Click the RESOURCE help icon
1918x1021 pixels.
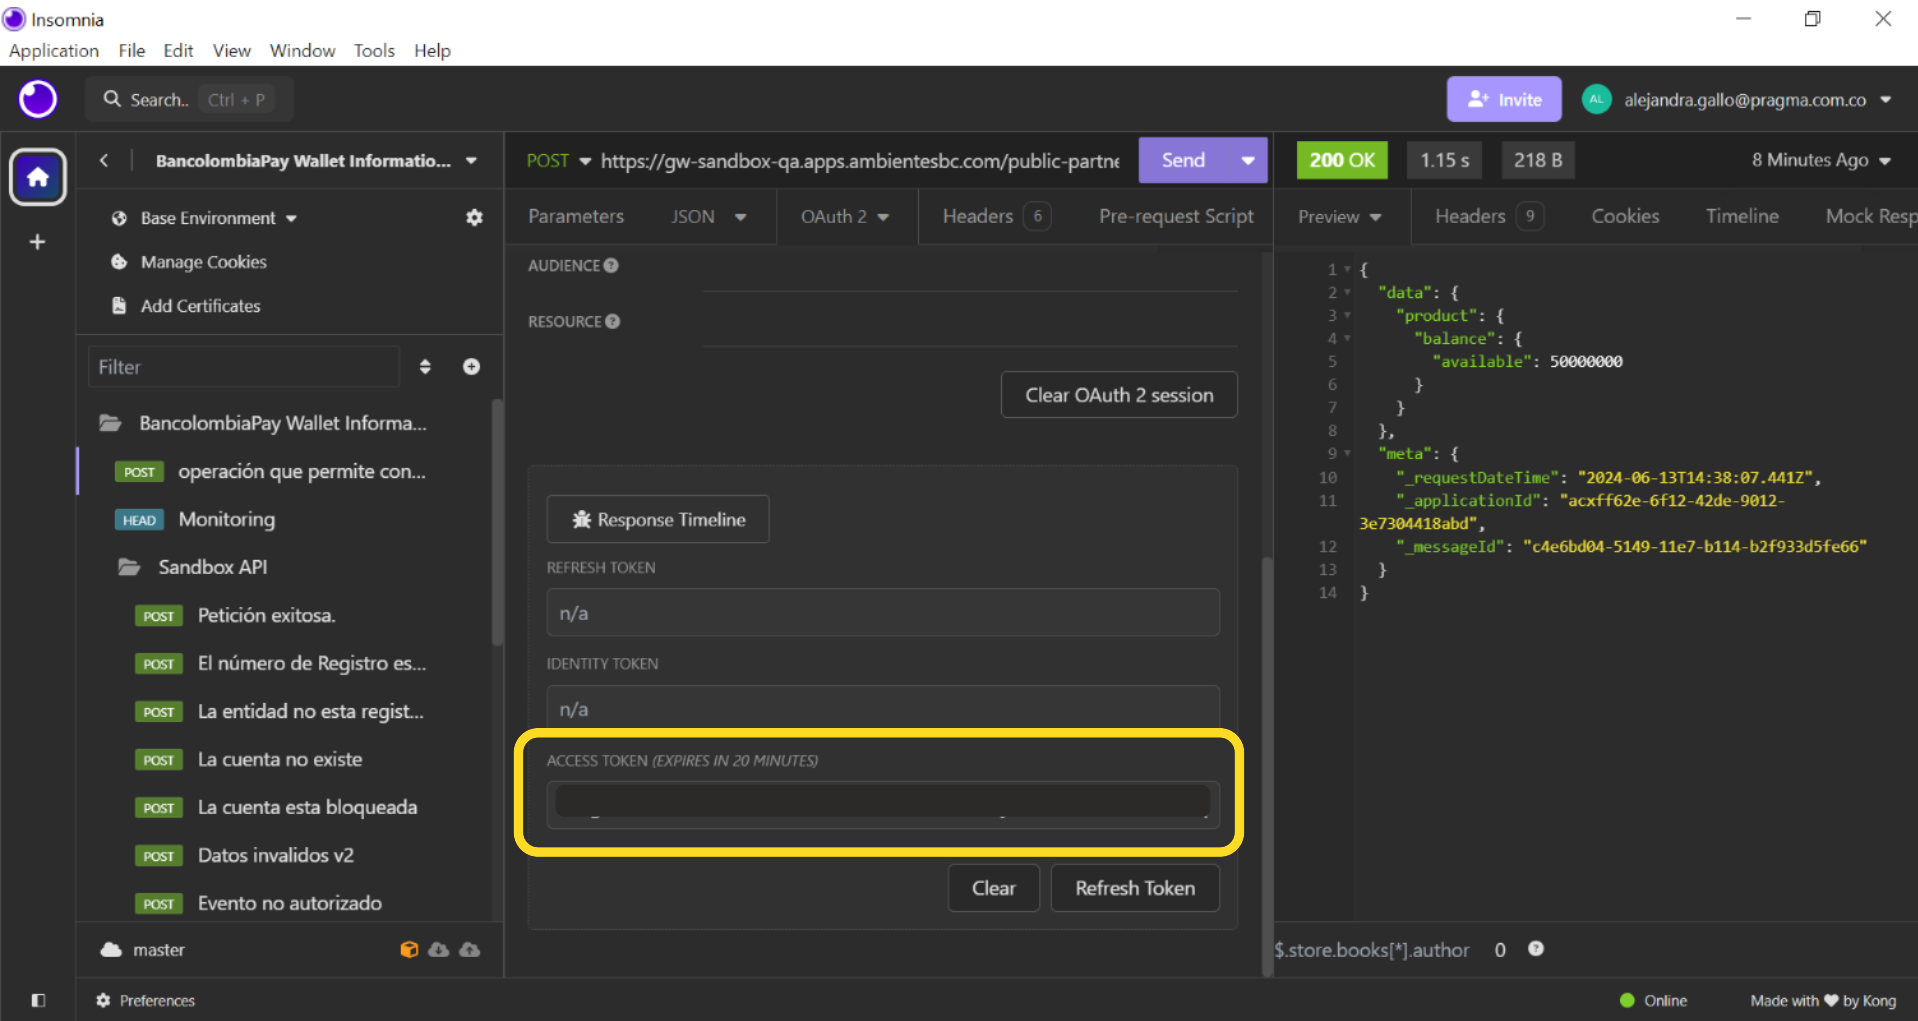613,321
